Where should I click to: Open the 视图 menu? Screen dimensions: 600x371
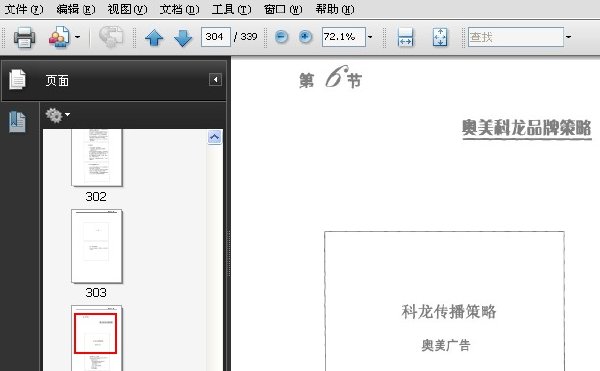pyautogui.click(x=127, y=9)
